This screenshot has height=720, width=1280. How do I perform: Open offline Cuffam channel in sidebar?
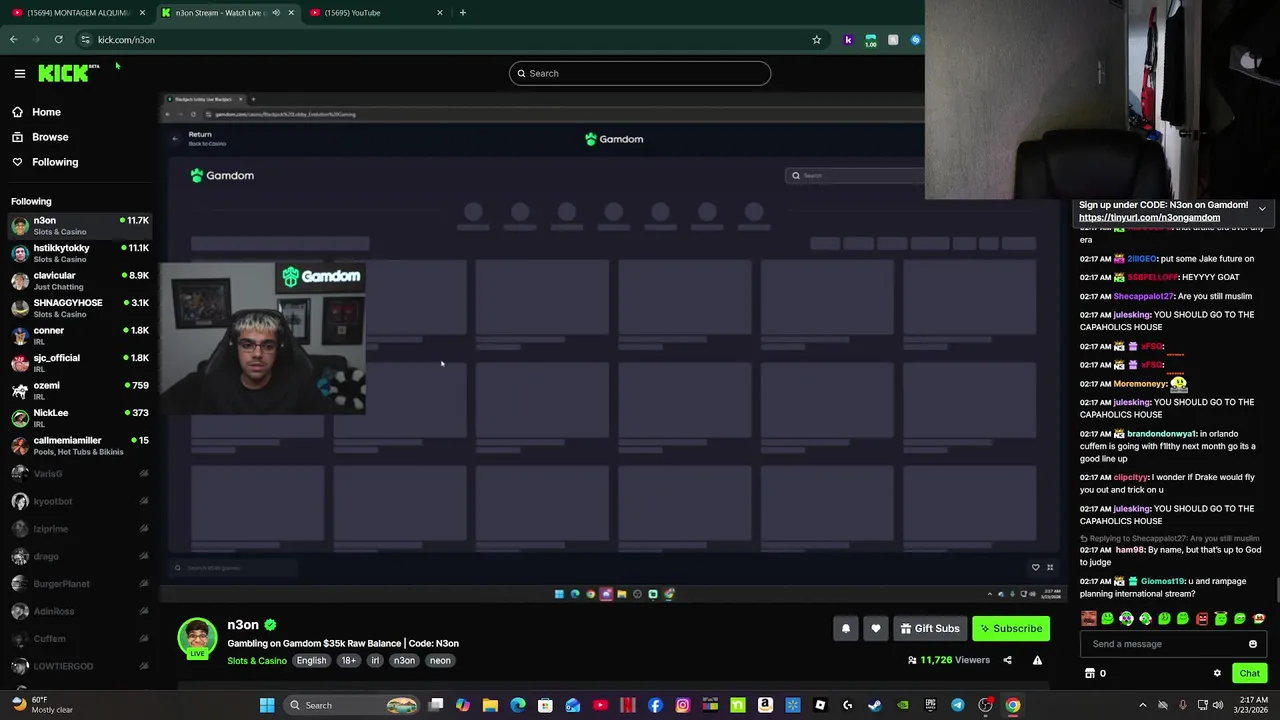click(80, 638)
